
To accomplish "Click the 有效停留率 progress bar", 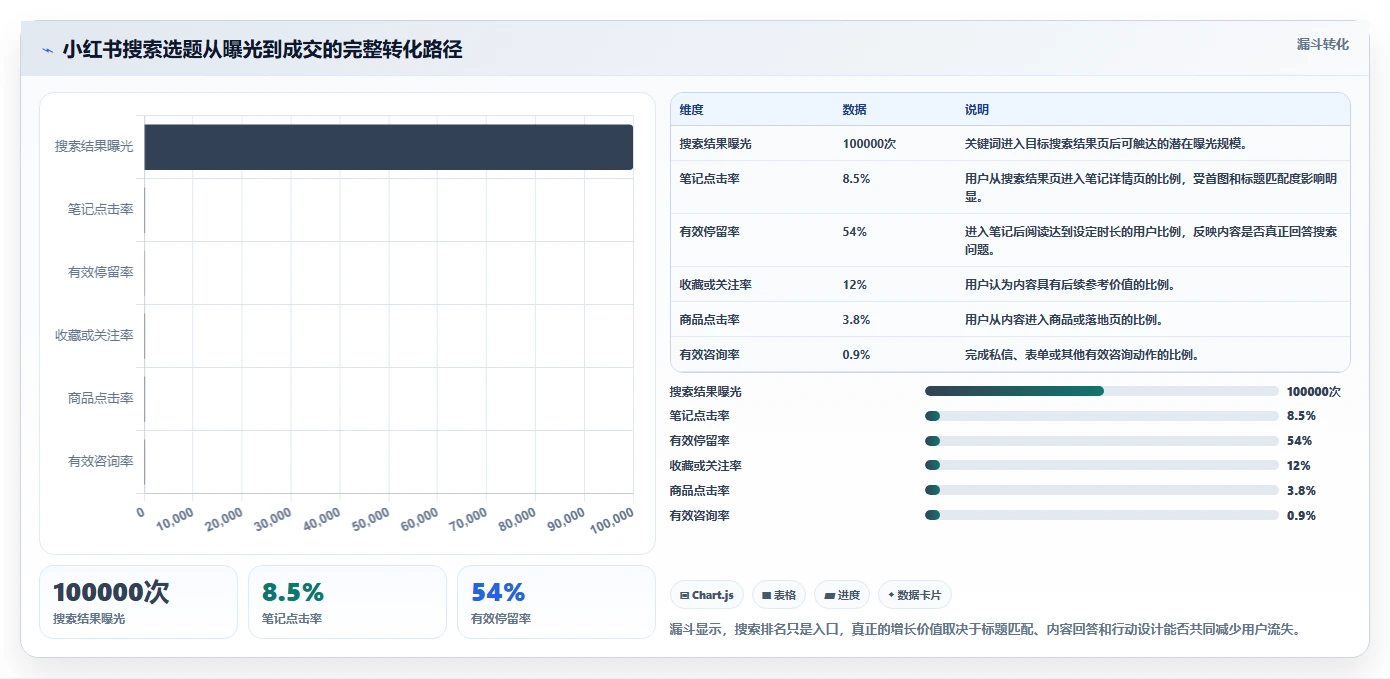I will pos(1102,441).
